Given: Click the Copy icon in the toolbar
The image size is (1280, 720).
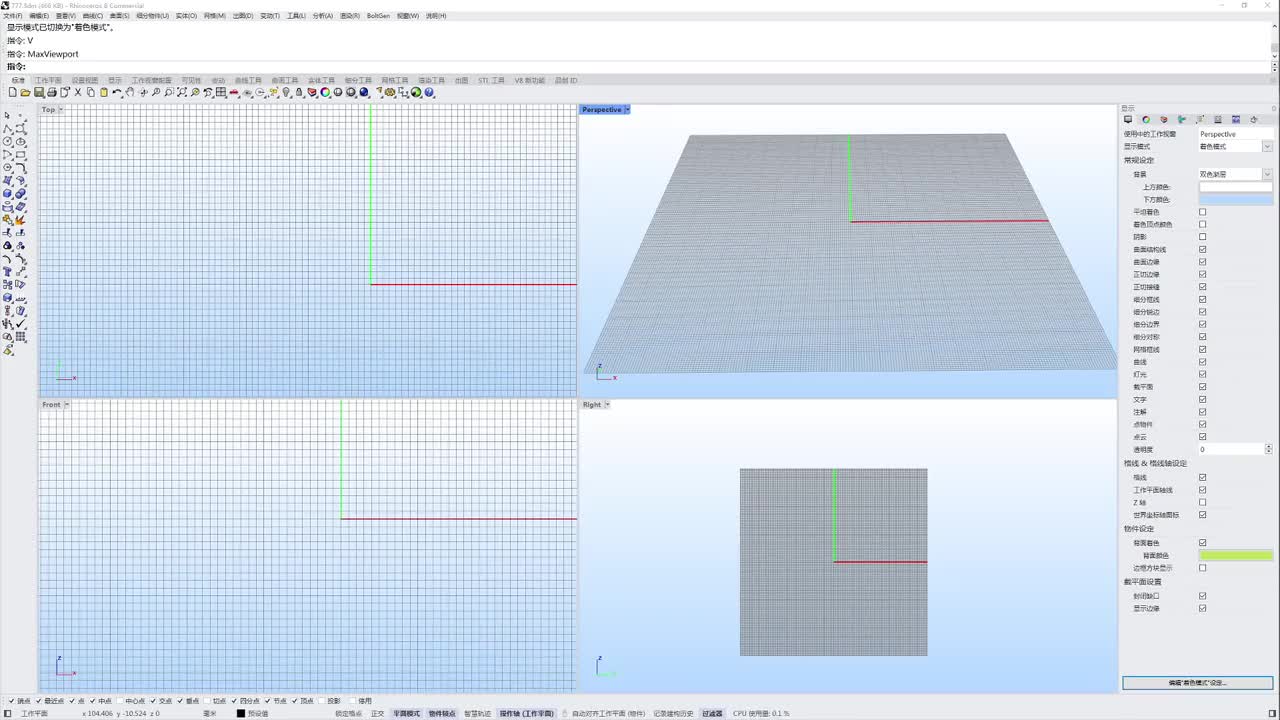Looking at the screenshot, I should (91, 92).
